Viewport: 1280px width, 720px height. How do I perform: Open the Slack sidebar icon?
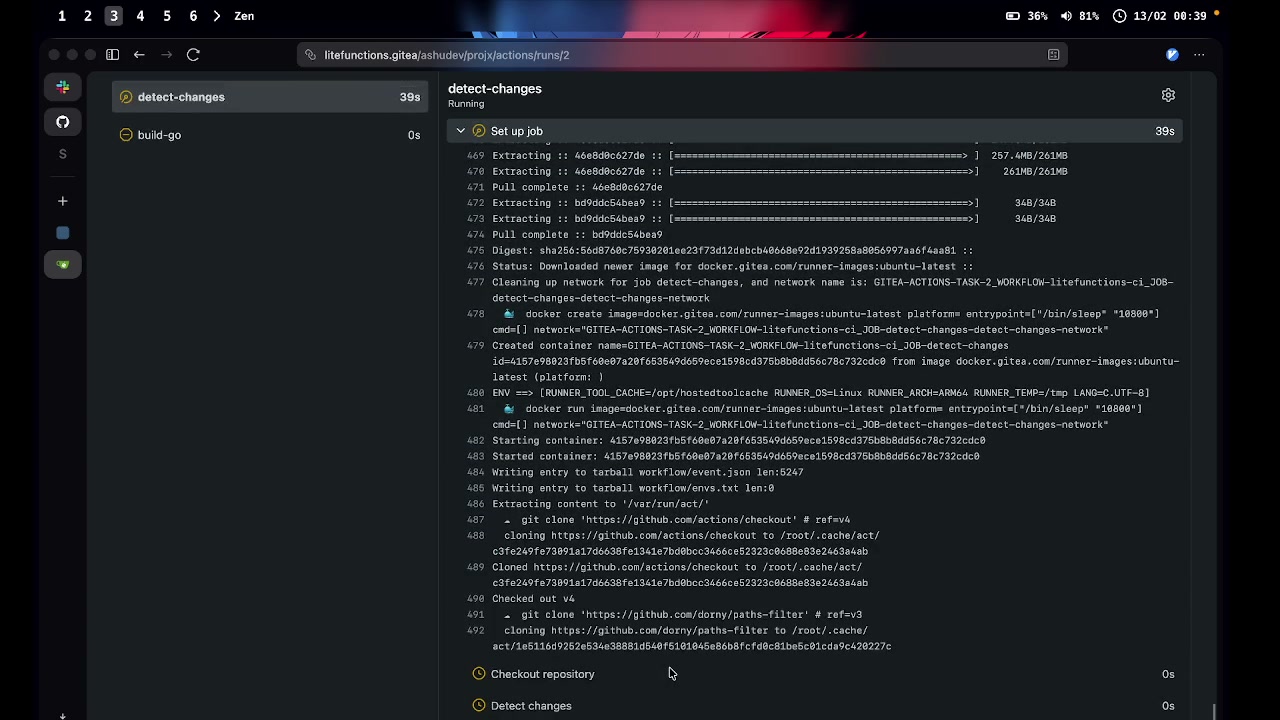coord(62,87)
